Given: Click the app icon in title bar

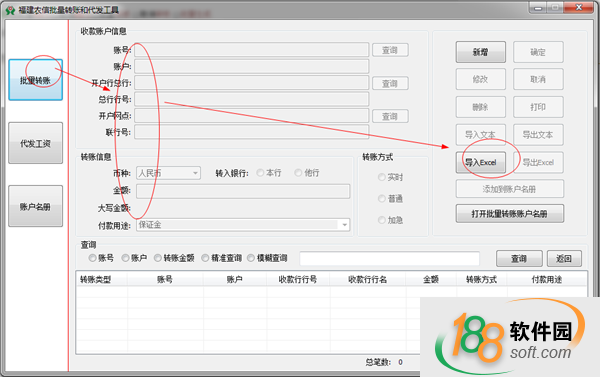Looking at the screenshot, I should (x=10, y=10).
